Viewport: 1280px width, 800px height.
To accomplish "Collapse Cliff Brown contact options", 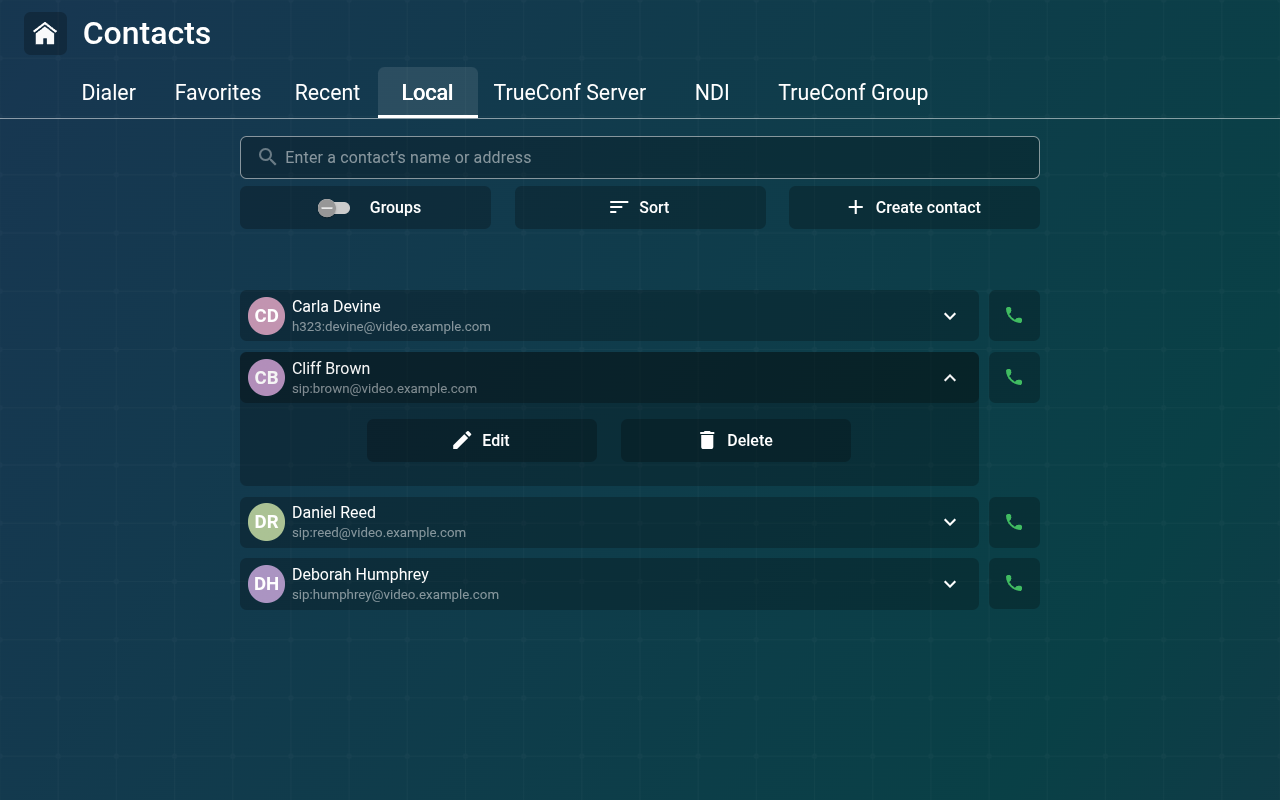I will pyautogui.click(x=950, y=378).
